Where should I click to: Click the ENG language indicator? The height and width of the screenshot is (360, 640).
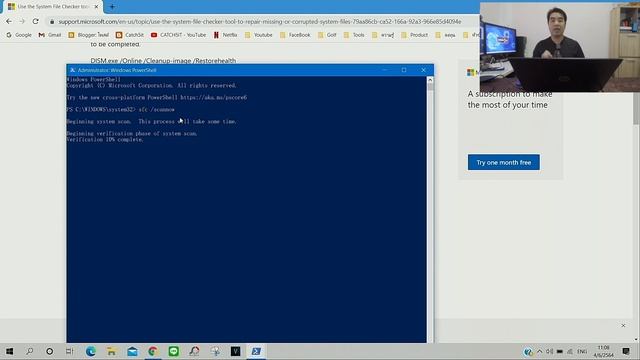pyautogui.click(x=582, y=351)
